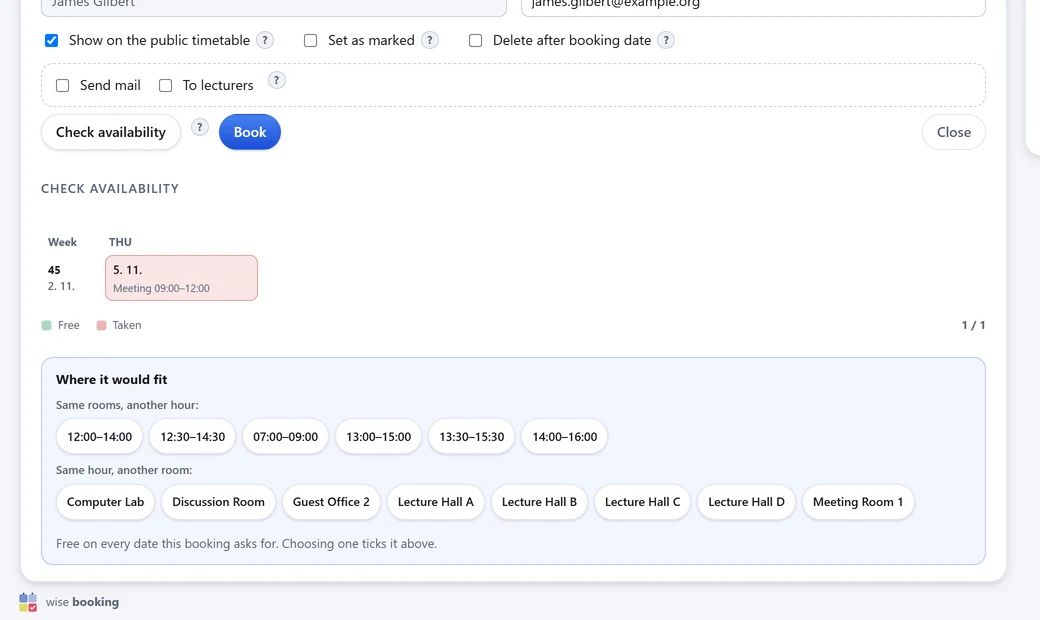This screenshot has width=1040, height=620.
Task: Pick Lecture Hall C room
Action: coord(642,502)
